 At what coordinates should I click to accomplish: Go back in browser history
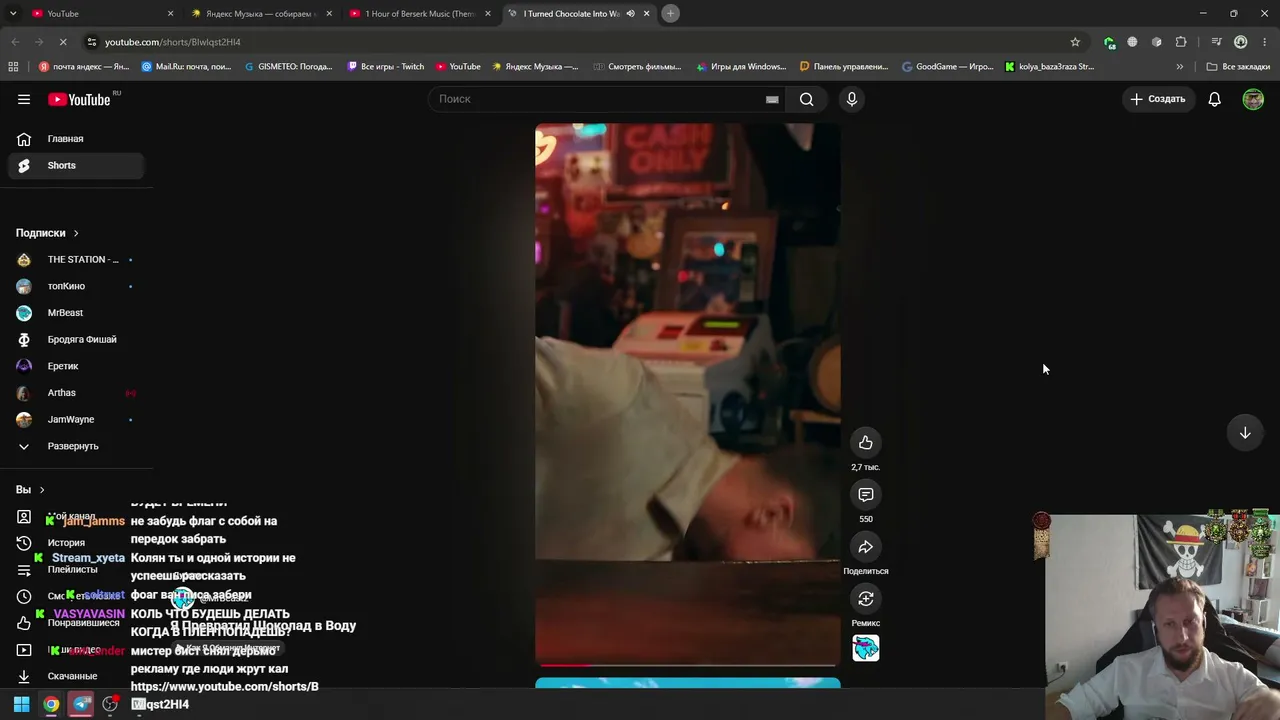[x=15, y=42]
